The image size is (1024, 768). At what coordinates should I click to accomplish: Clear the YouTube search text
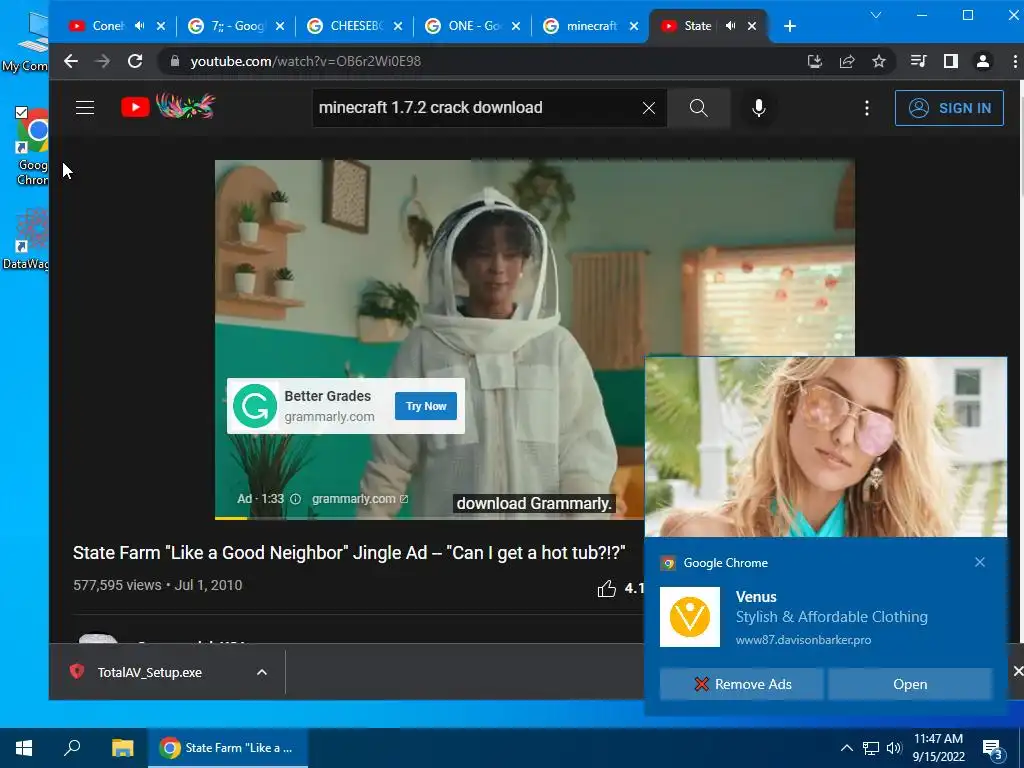point(648,108)
